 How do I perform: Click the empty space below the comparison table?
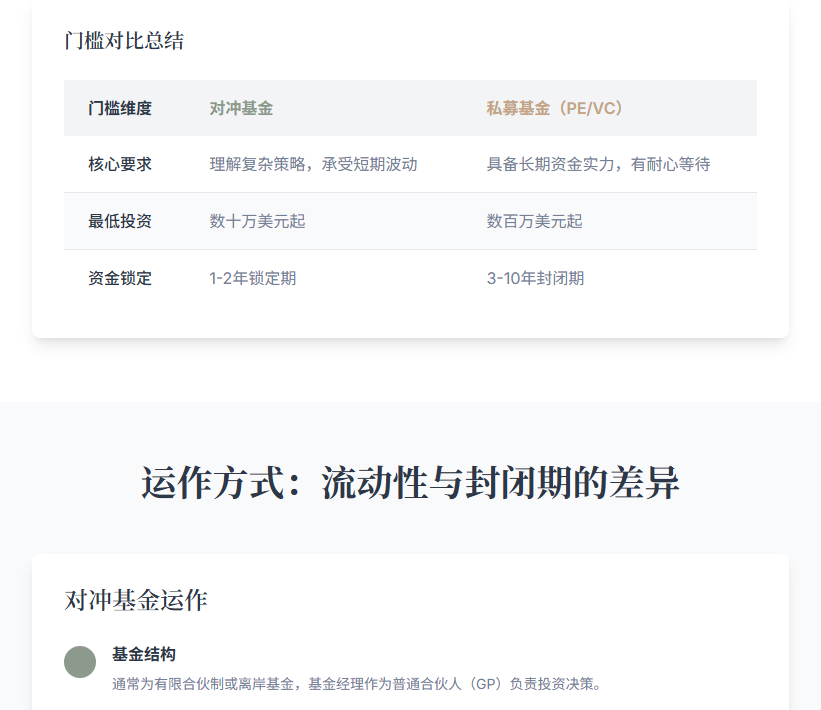(x=410, y=320)
